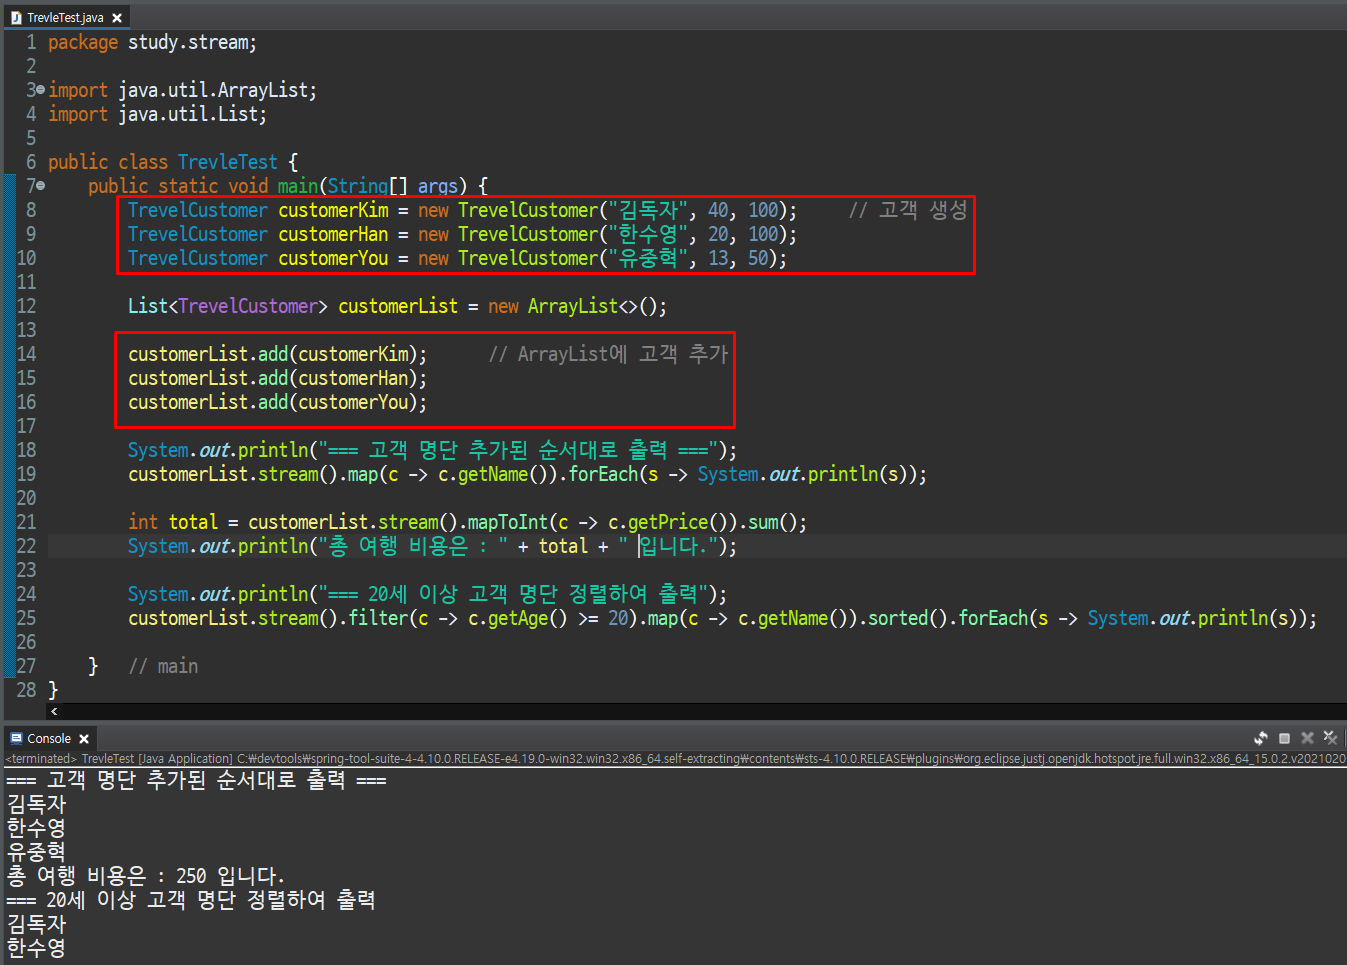Close the TrevleTest.java editor tab

117,18
